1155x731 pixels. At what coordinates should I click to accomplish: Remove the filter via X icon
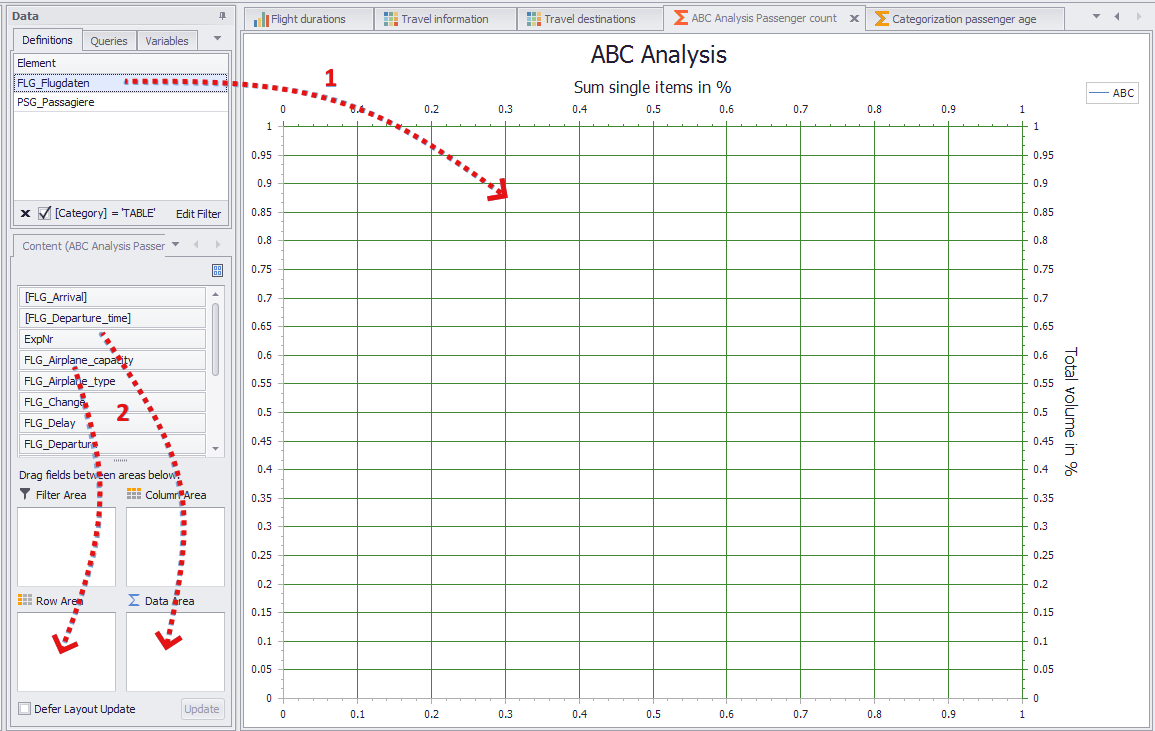click(25, 214)
